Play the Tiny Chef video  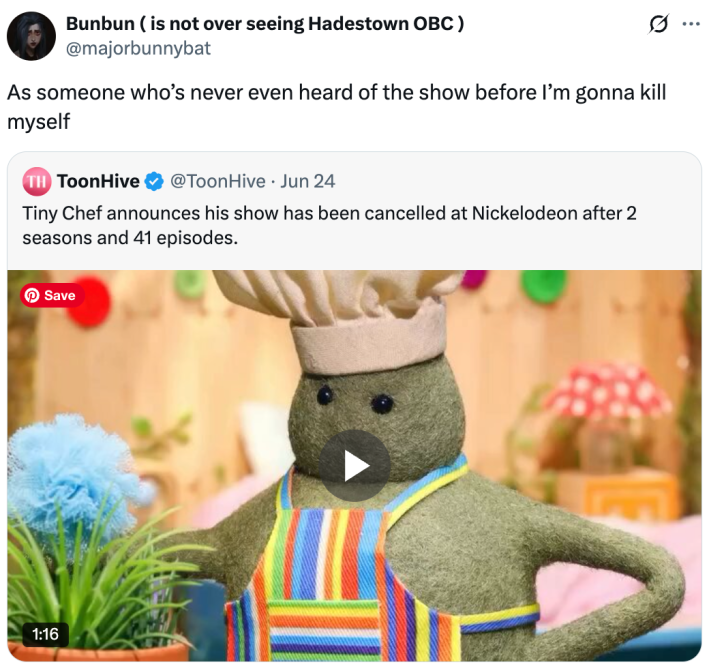pos(355,465)
